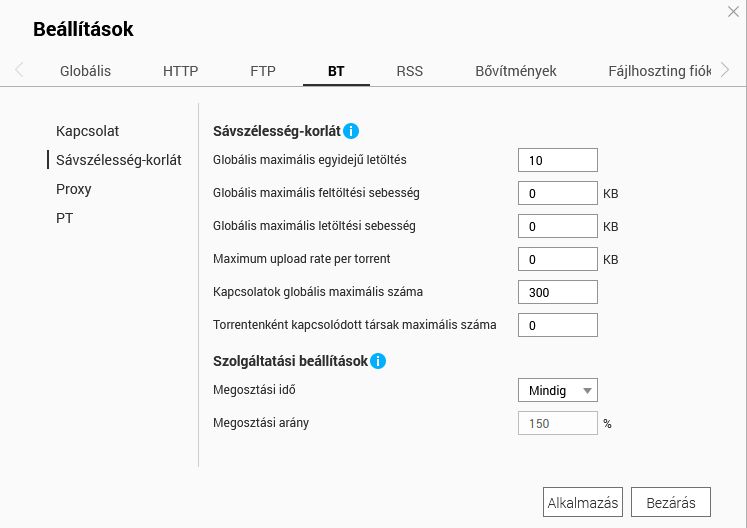Image resolution: width=747 pixels, height=528 pixels.
Task: Edit the Maximum upload rate per torrent field
Action: (x=558, y=259)
